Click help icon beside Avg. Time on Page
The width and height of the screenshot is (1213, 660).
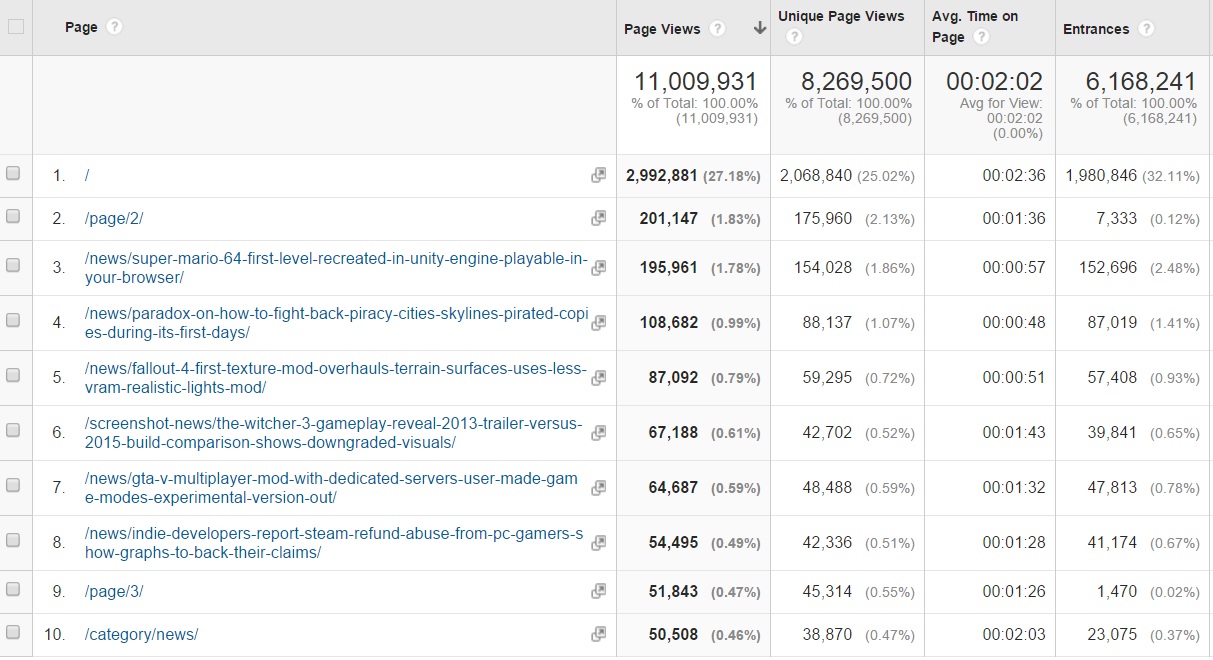coord(981,38)
